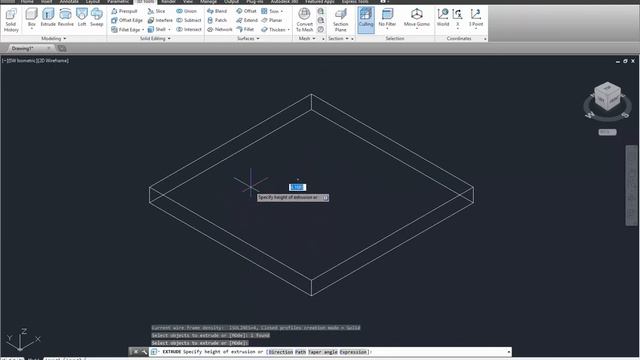Expand the Modeling panel
The height and width of the screenshot is (360, 640).
(x=53, y=38)
